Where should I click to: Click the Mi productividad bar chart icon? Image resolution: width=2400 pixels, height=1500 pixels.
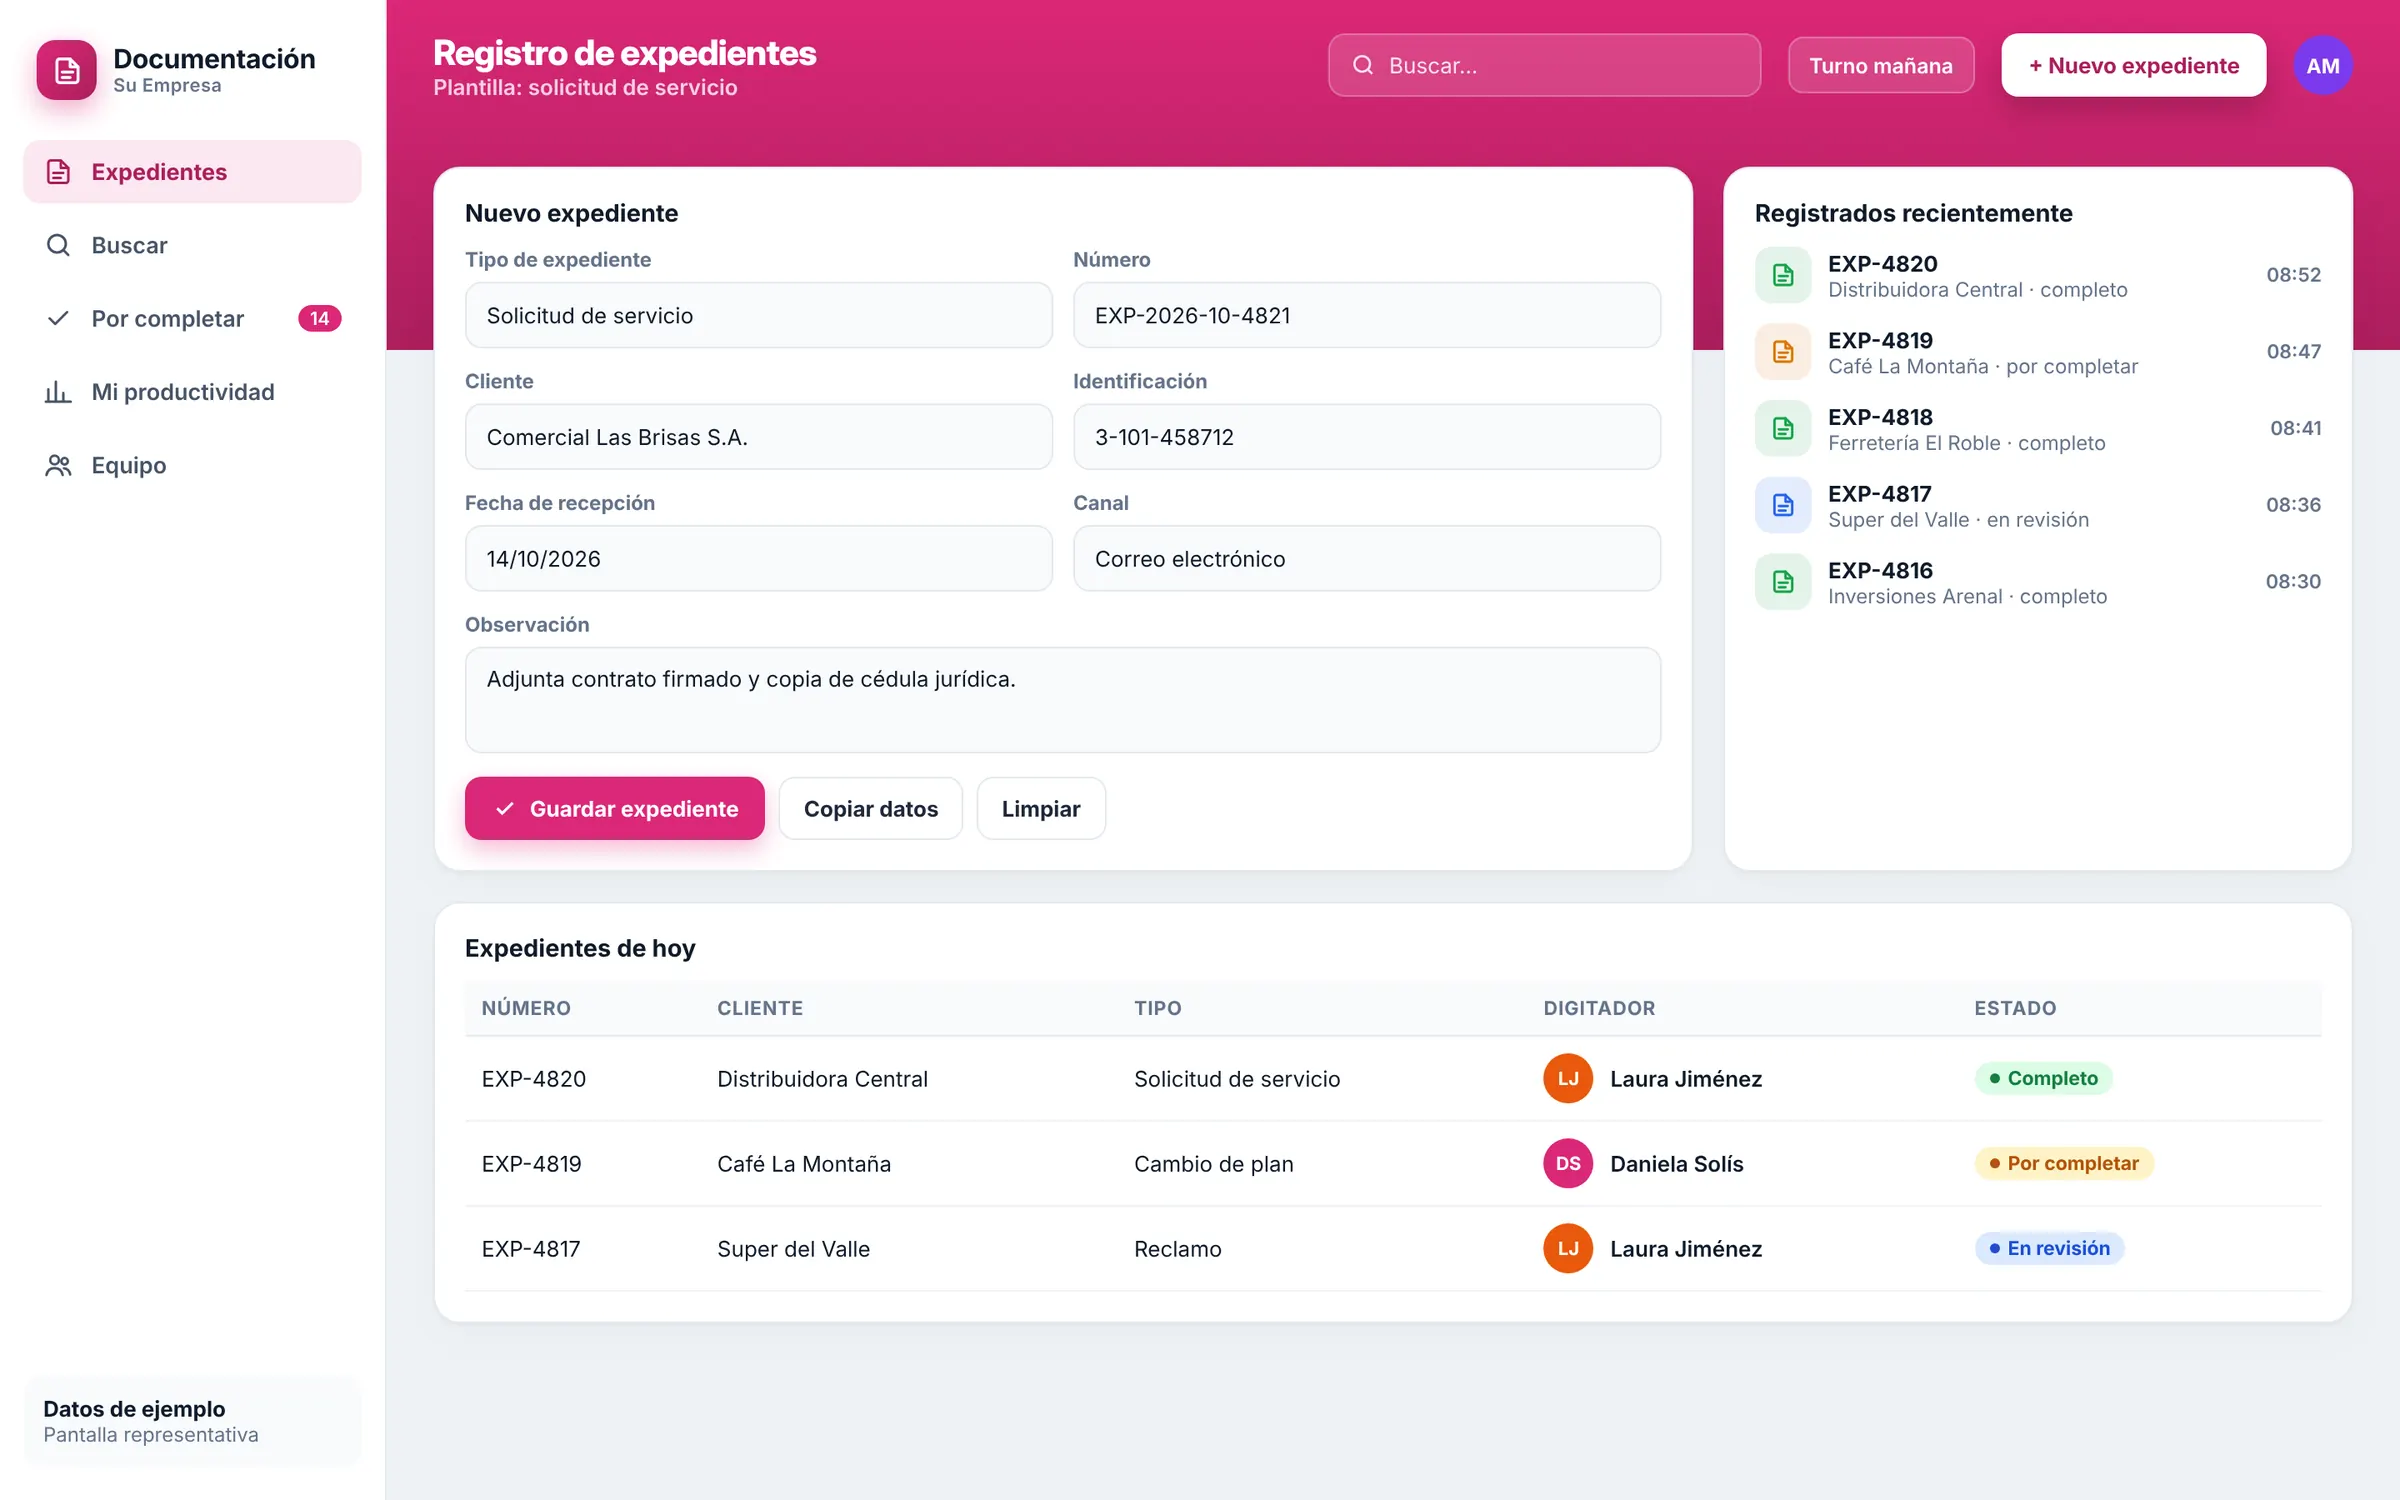pyautogui.click(x=58, y=392)
